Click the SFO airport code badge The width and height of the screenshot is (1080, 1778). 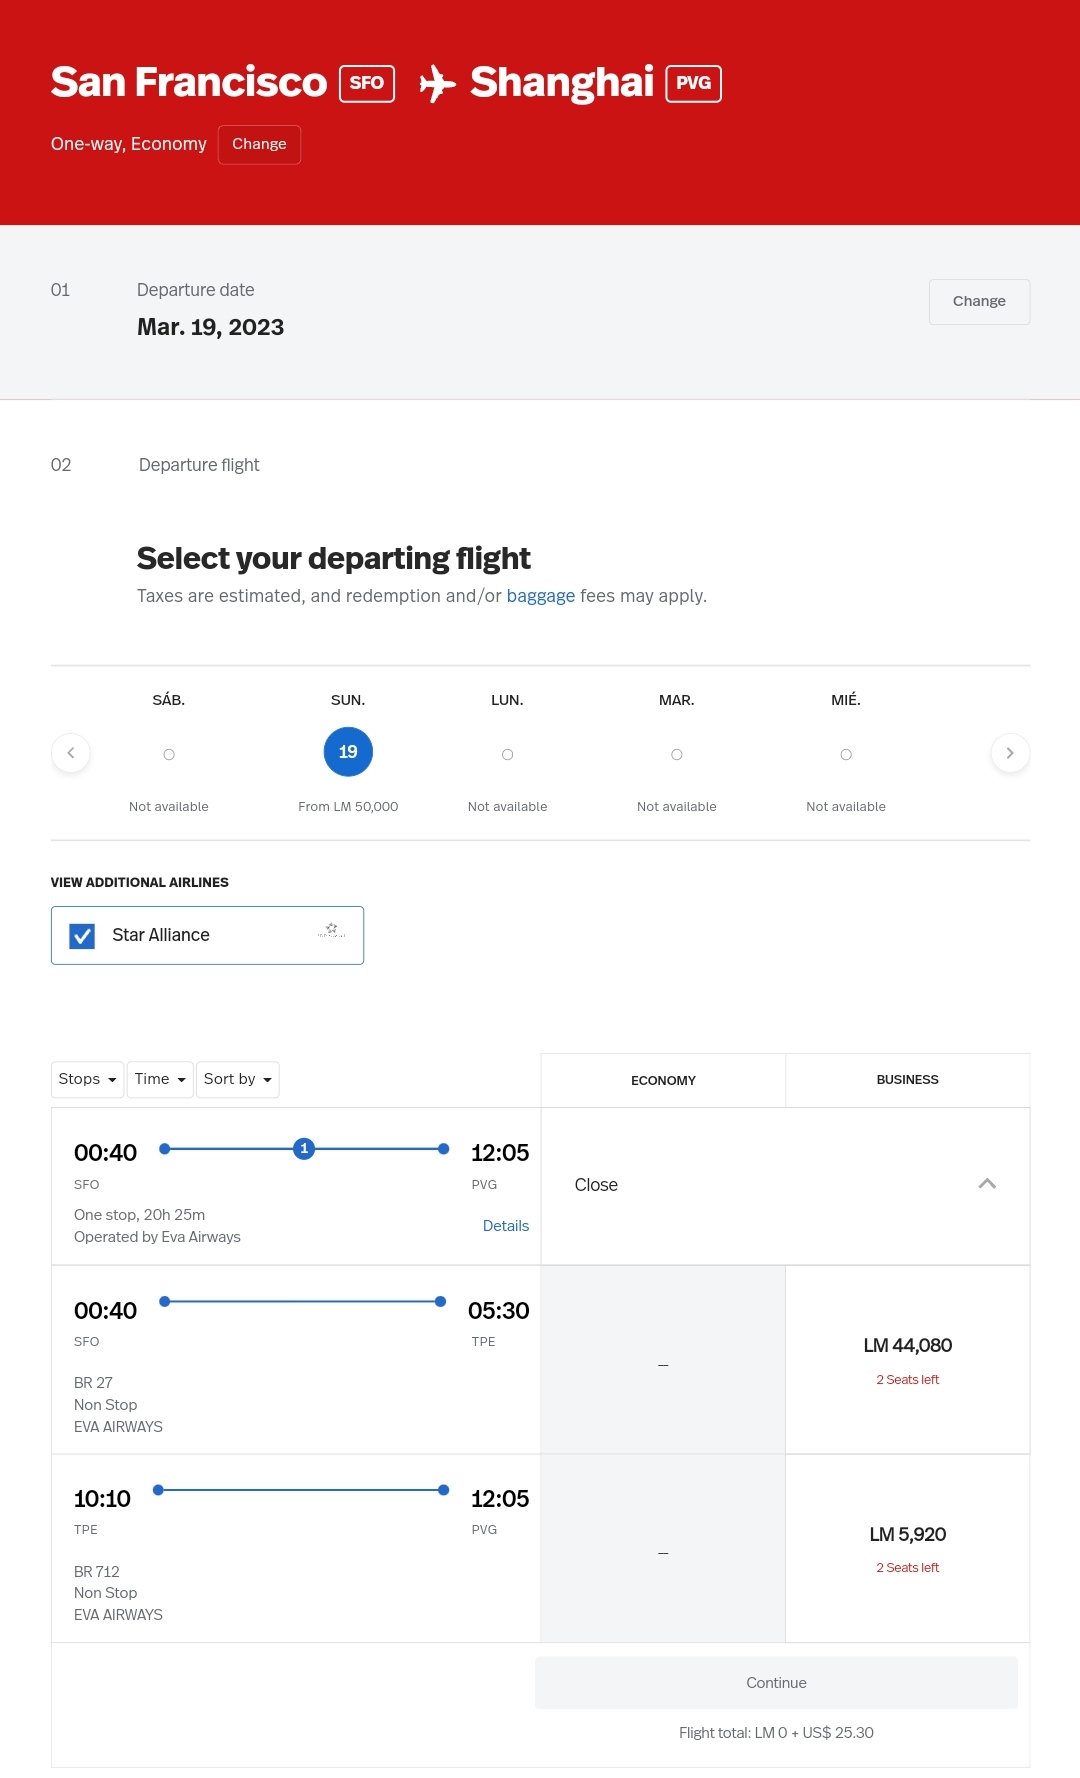click(367, 83)
